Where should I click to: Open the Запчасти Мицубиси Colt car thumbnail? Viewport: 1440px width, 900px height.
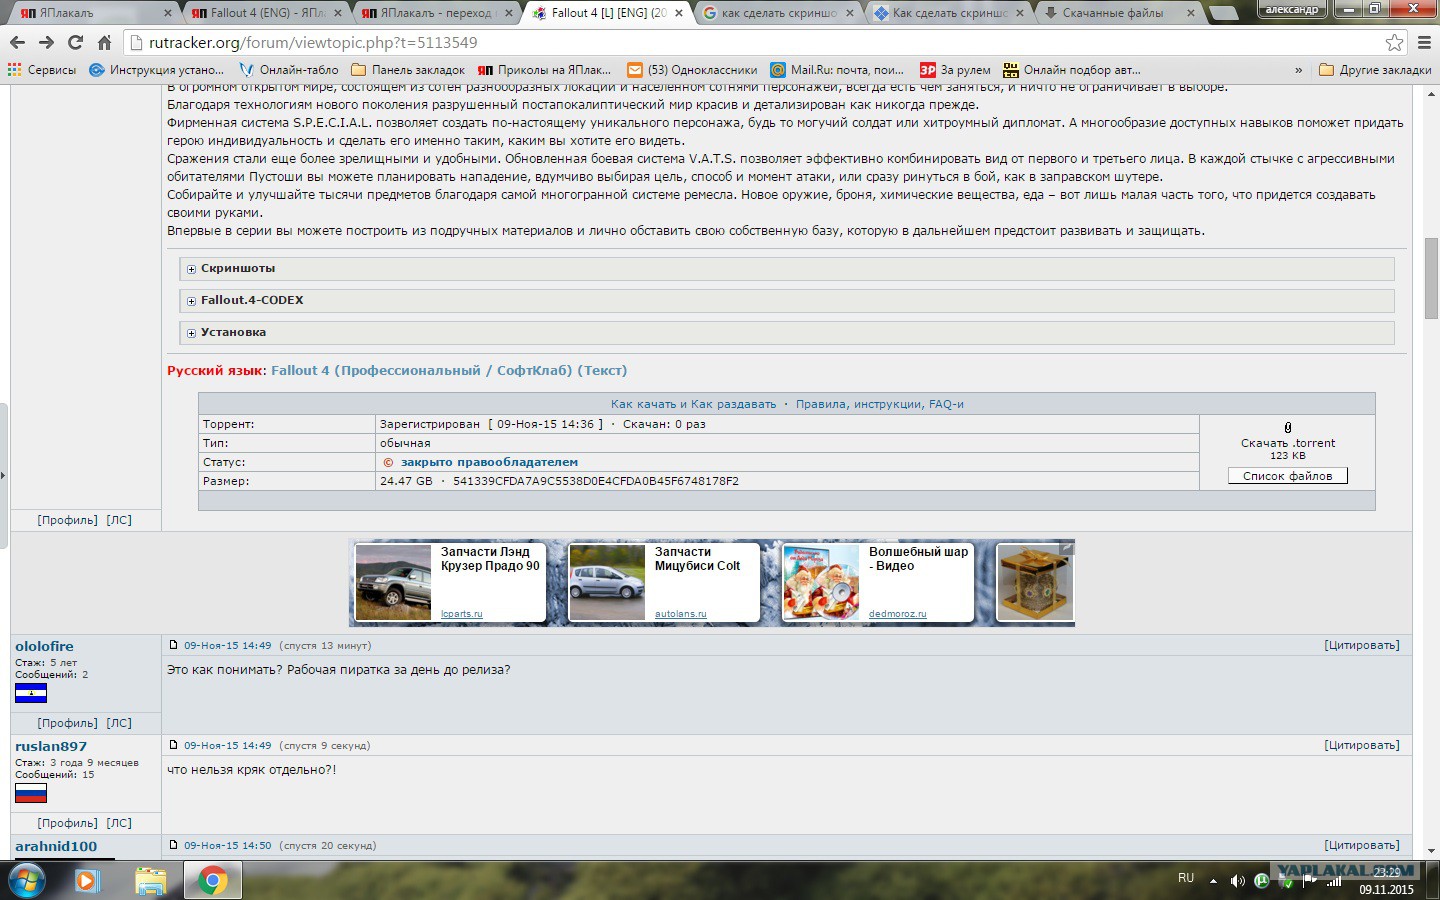607,583
